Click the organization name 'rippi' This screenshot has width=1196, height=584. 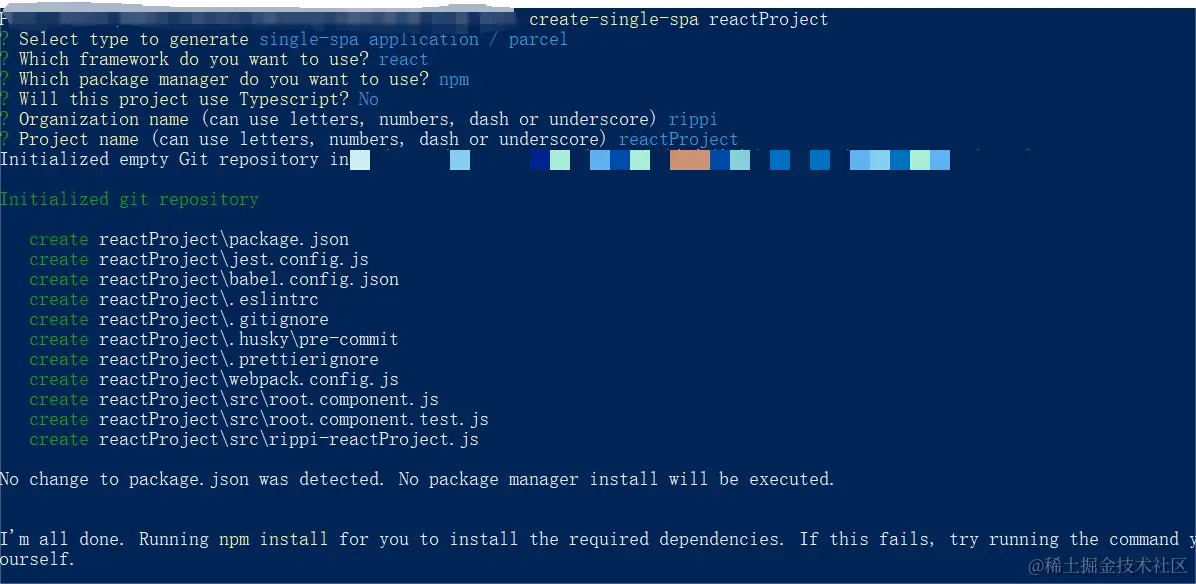coord(693,120)
